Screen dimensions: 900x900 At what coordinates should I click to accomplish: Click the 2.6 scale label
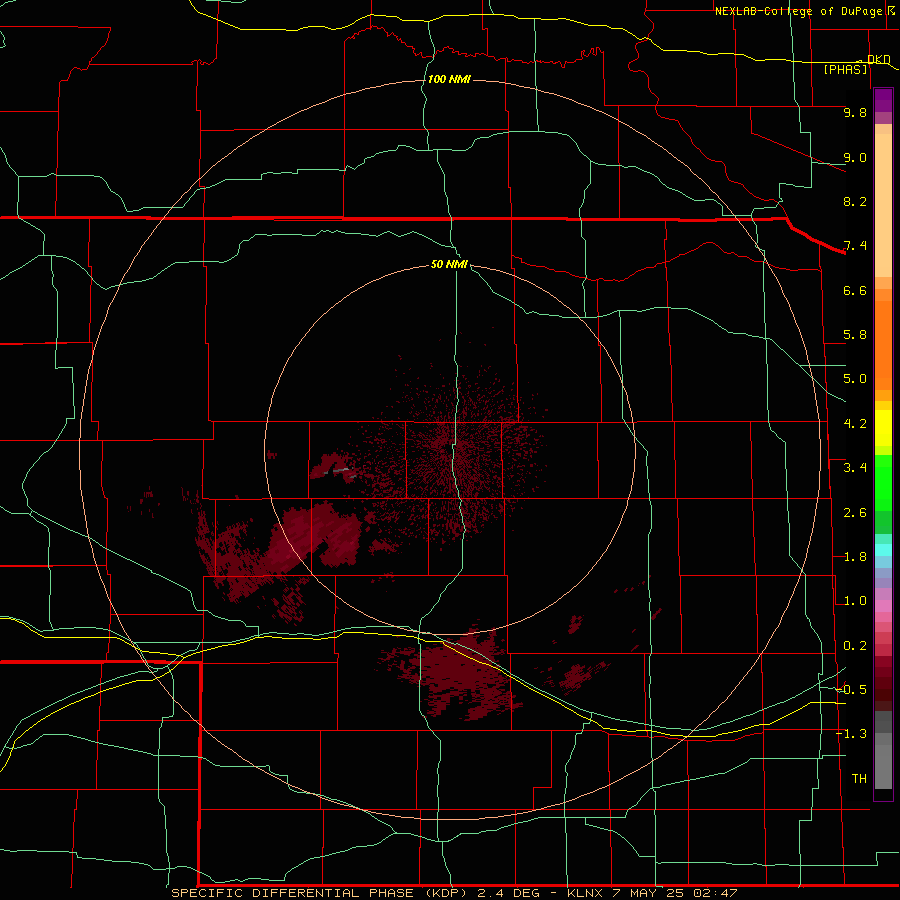coord(855,513)
